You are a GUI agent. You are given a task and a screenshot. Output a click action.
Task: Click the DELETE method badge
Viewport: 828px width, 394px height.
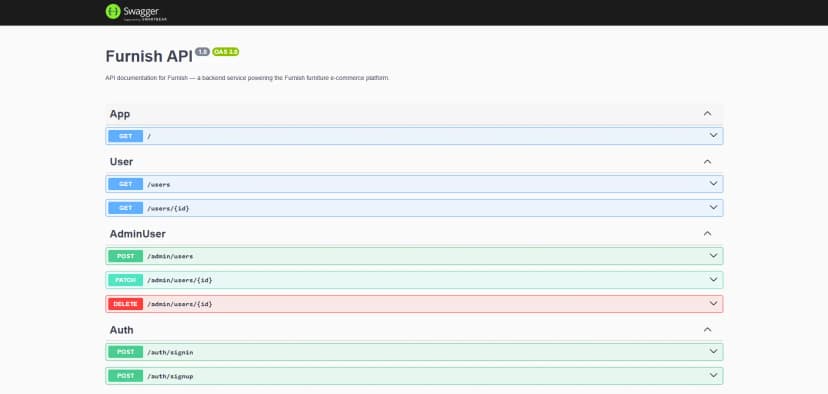[126, 304]
